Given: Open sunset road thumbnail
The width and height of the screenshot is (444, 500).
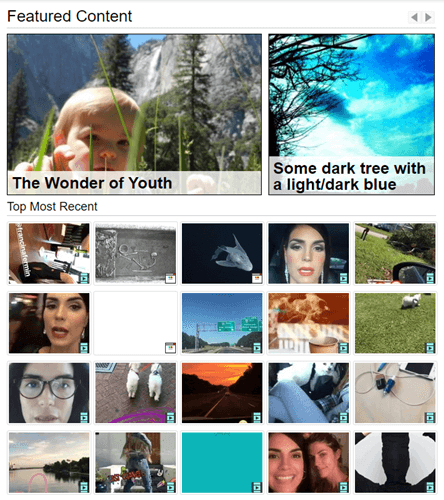Looking at the screenshot, I should (222, 393).
